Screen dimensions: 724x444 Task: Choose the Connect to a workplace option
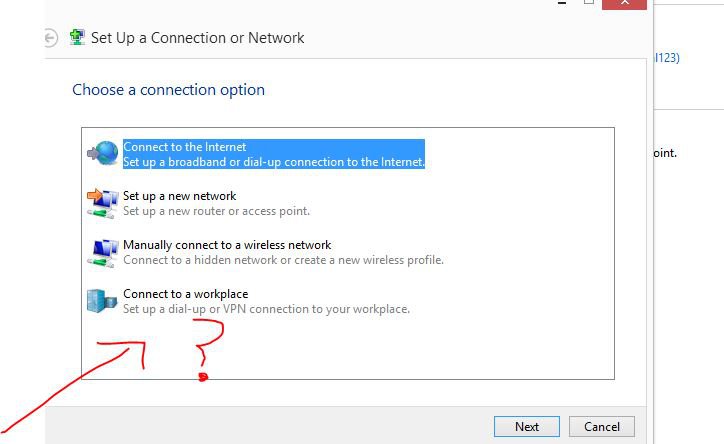point(185,294)
